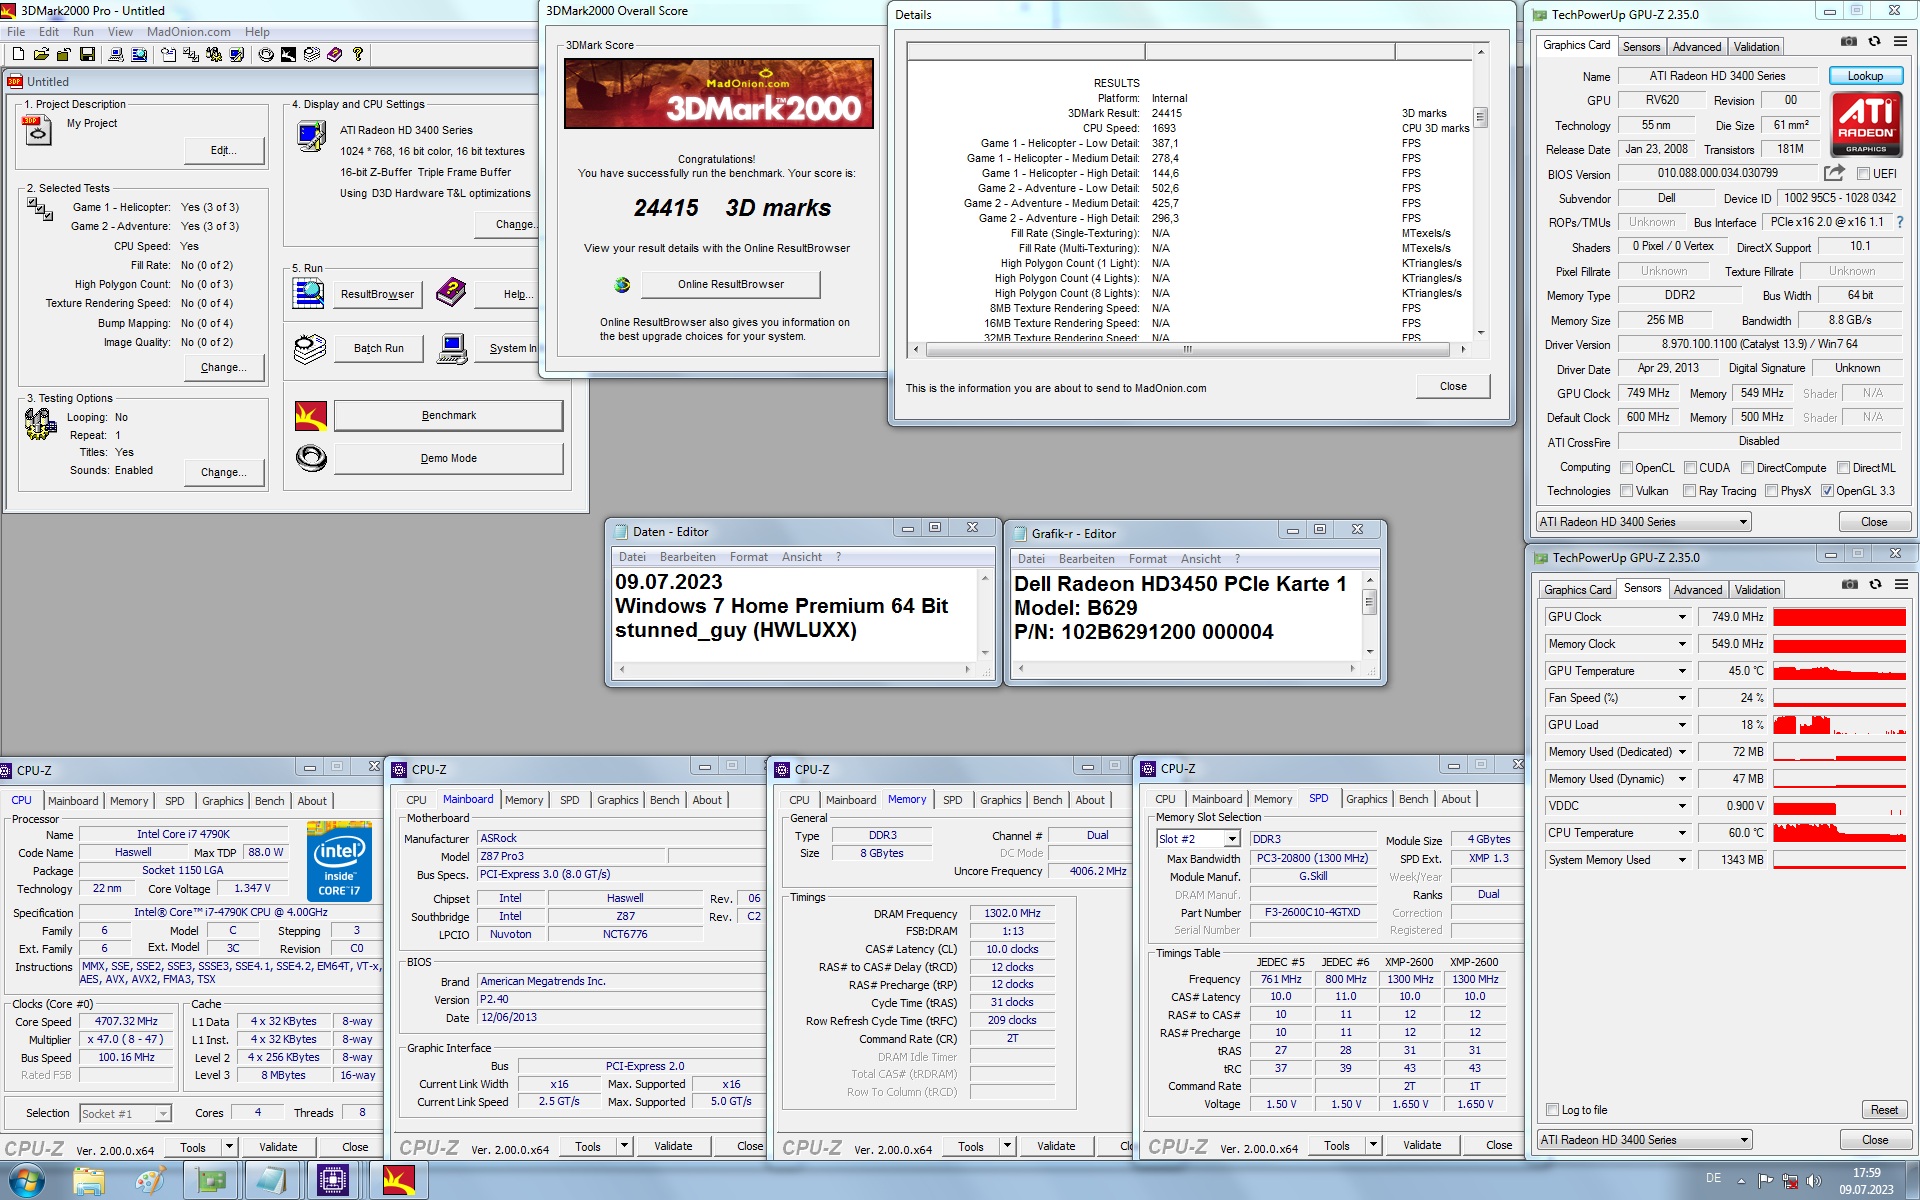Click the Open project folder icon in 3DMark toolbar
Image resolution: width=1920 pixels, height=1200 pixels.
coord(41,54)
